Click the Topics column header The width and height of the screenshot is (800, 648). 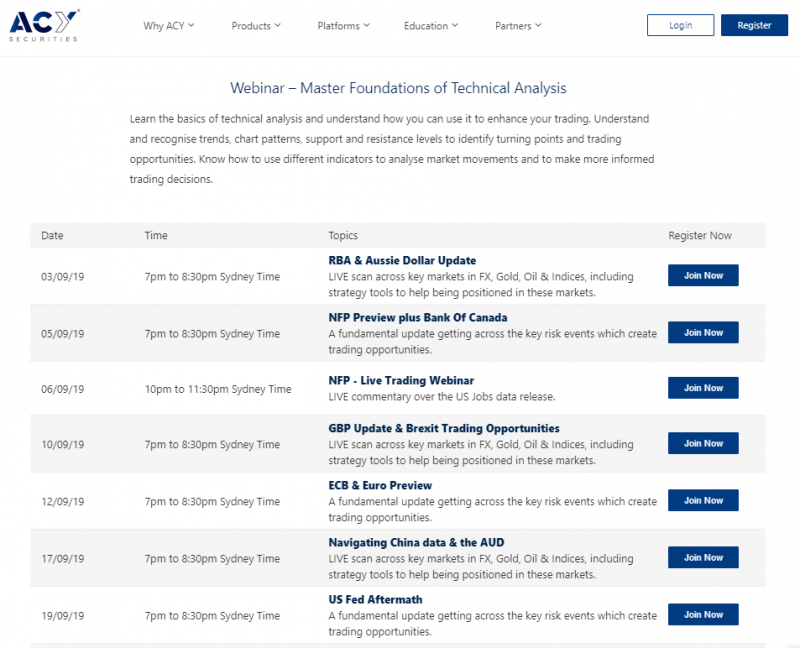coord(343,236)
